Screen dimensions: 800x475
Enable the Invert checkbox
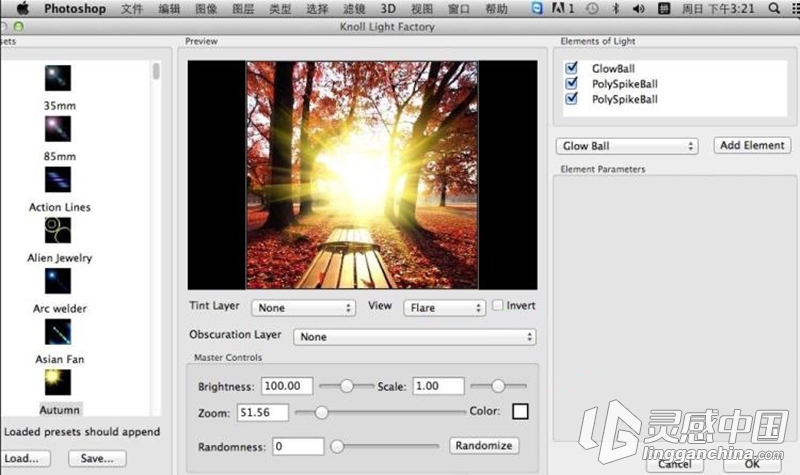click(x=497, y=306)
